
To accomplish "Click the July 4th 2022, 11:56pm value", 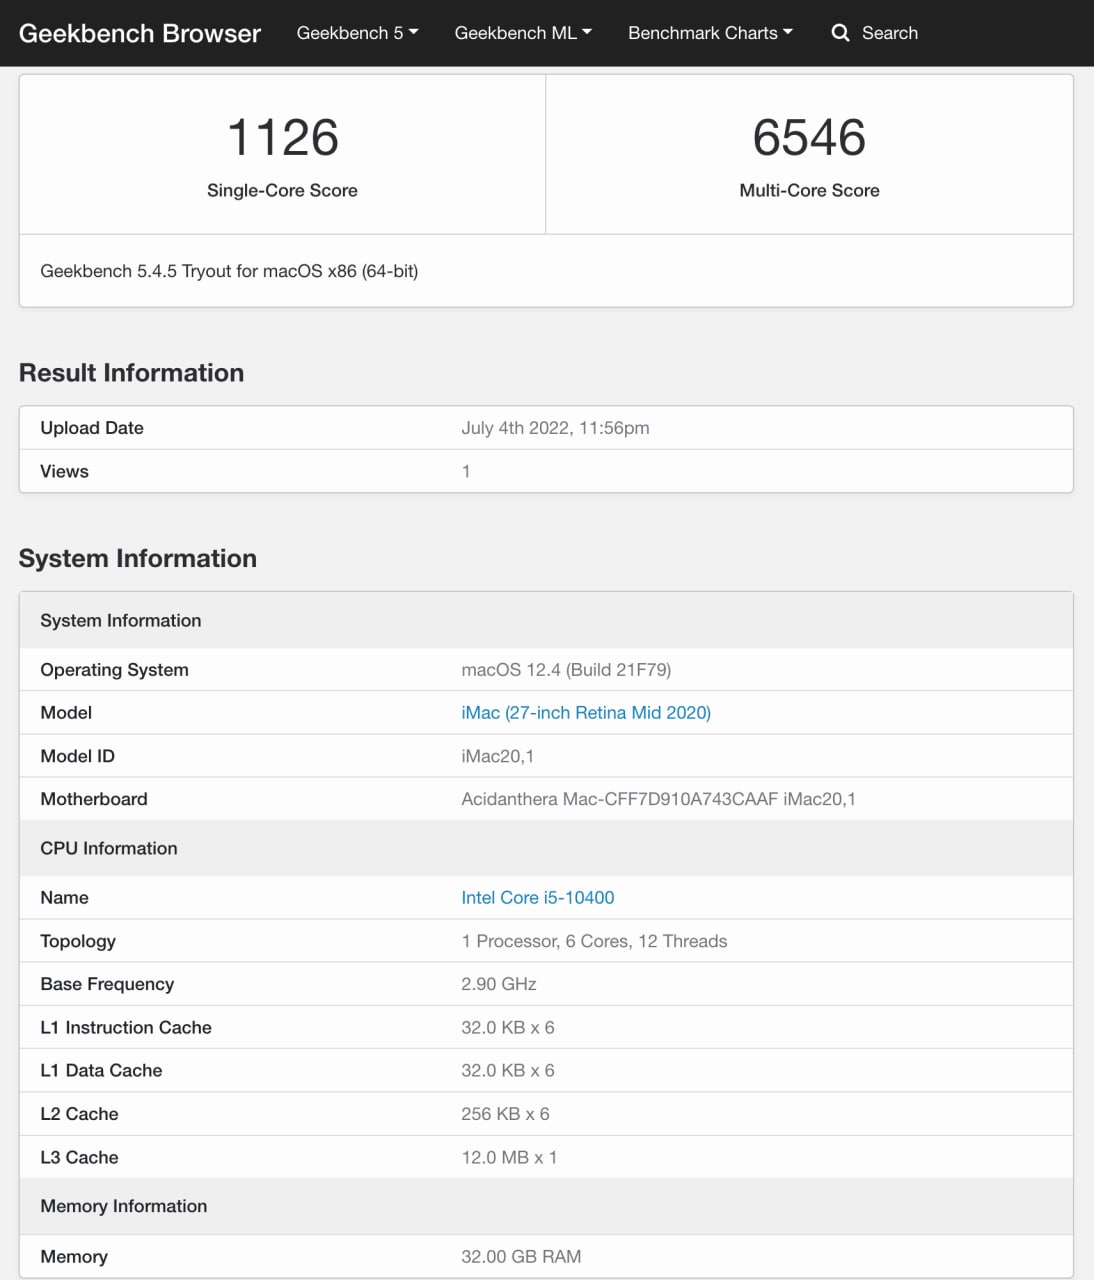I will click(x=555, y=428).
